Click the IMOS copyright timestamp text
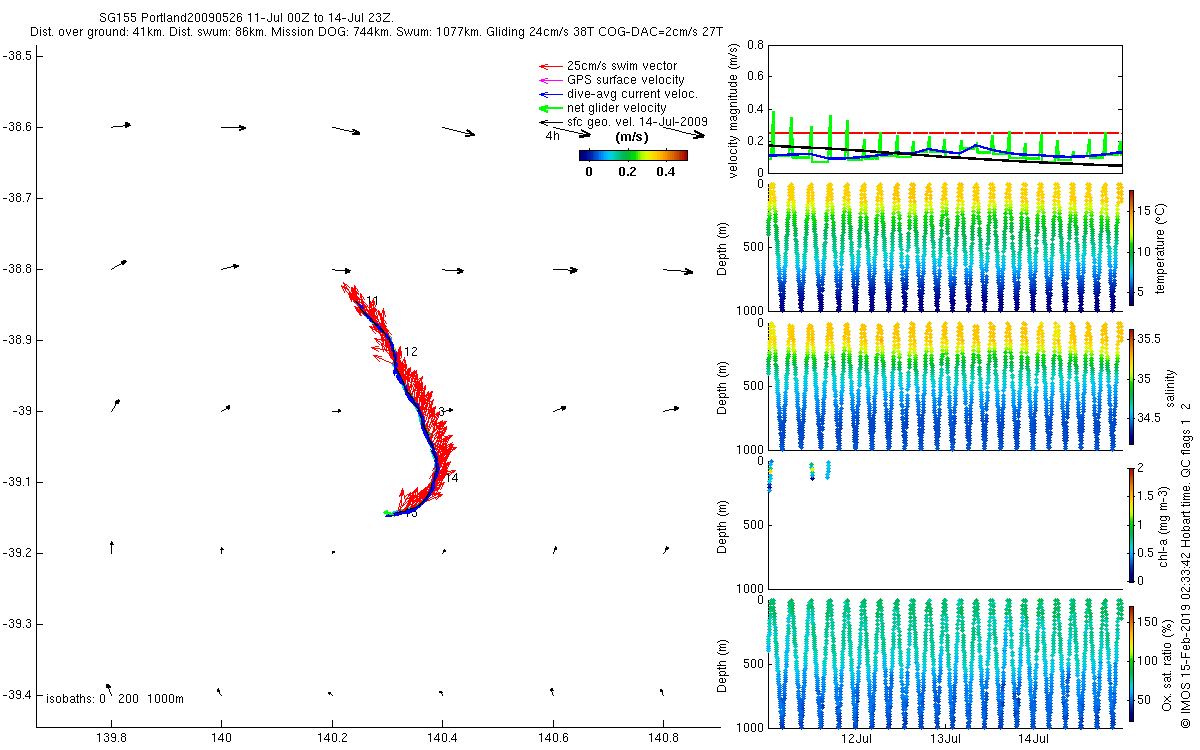Image resolution: width=1200 pixels, height=750 pixels. point(1186,565)
